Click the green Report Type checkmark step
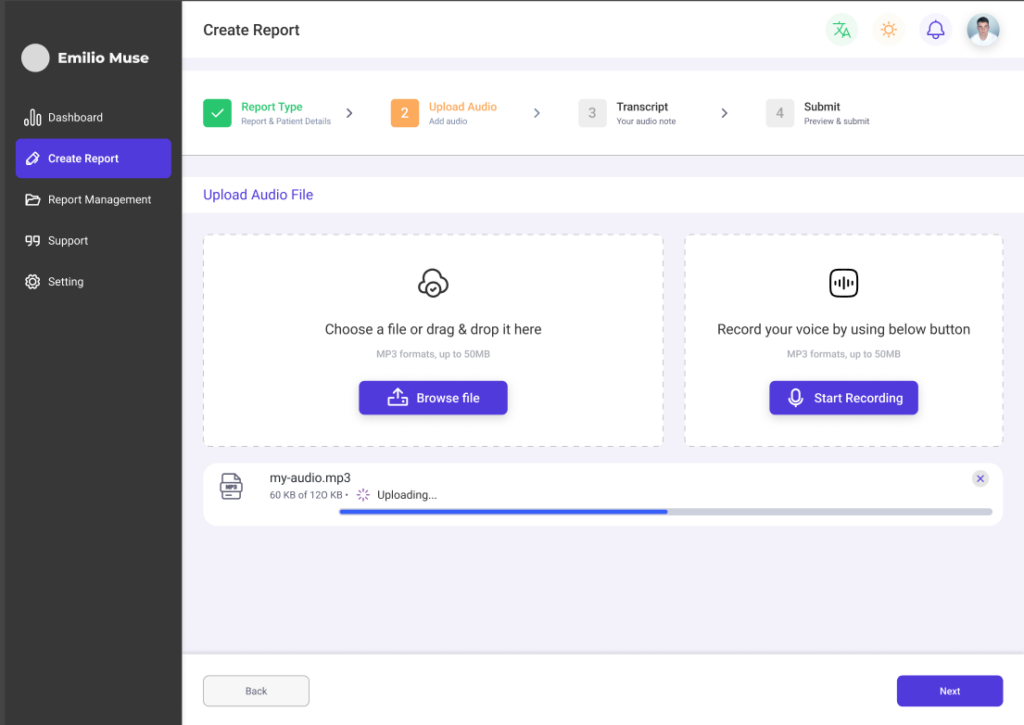This screenshot has height=725, width=1024. (217, 113)
